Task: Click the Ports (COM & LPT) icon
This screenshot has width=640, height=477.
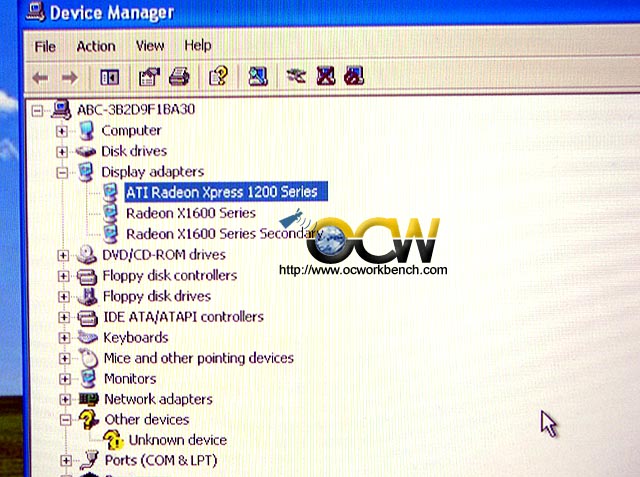Action: pos(89,460)
